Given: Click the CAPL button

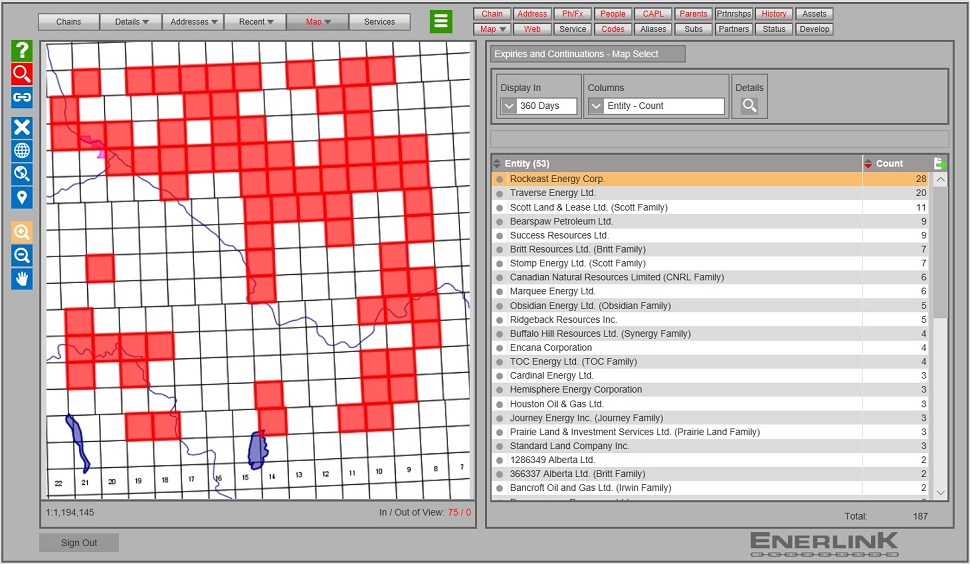Looking at the screenshot, I should [x=653, y=14].
